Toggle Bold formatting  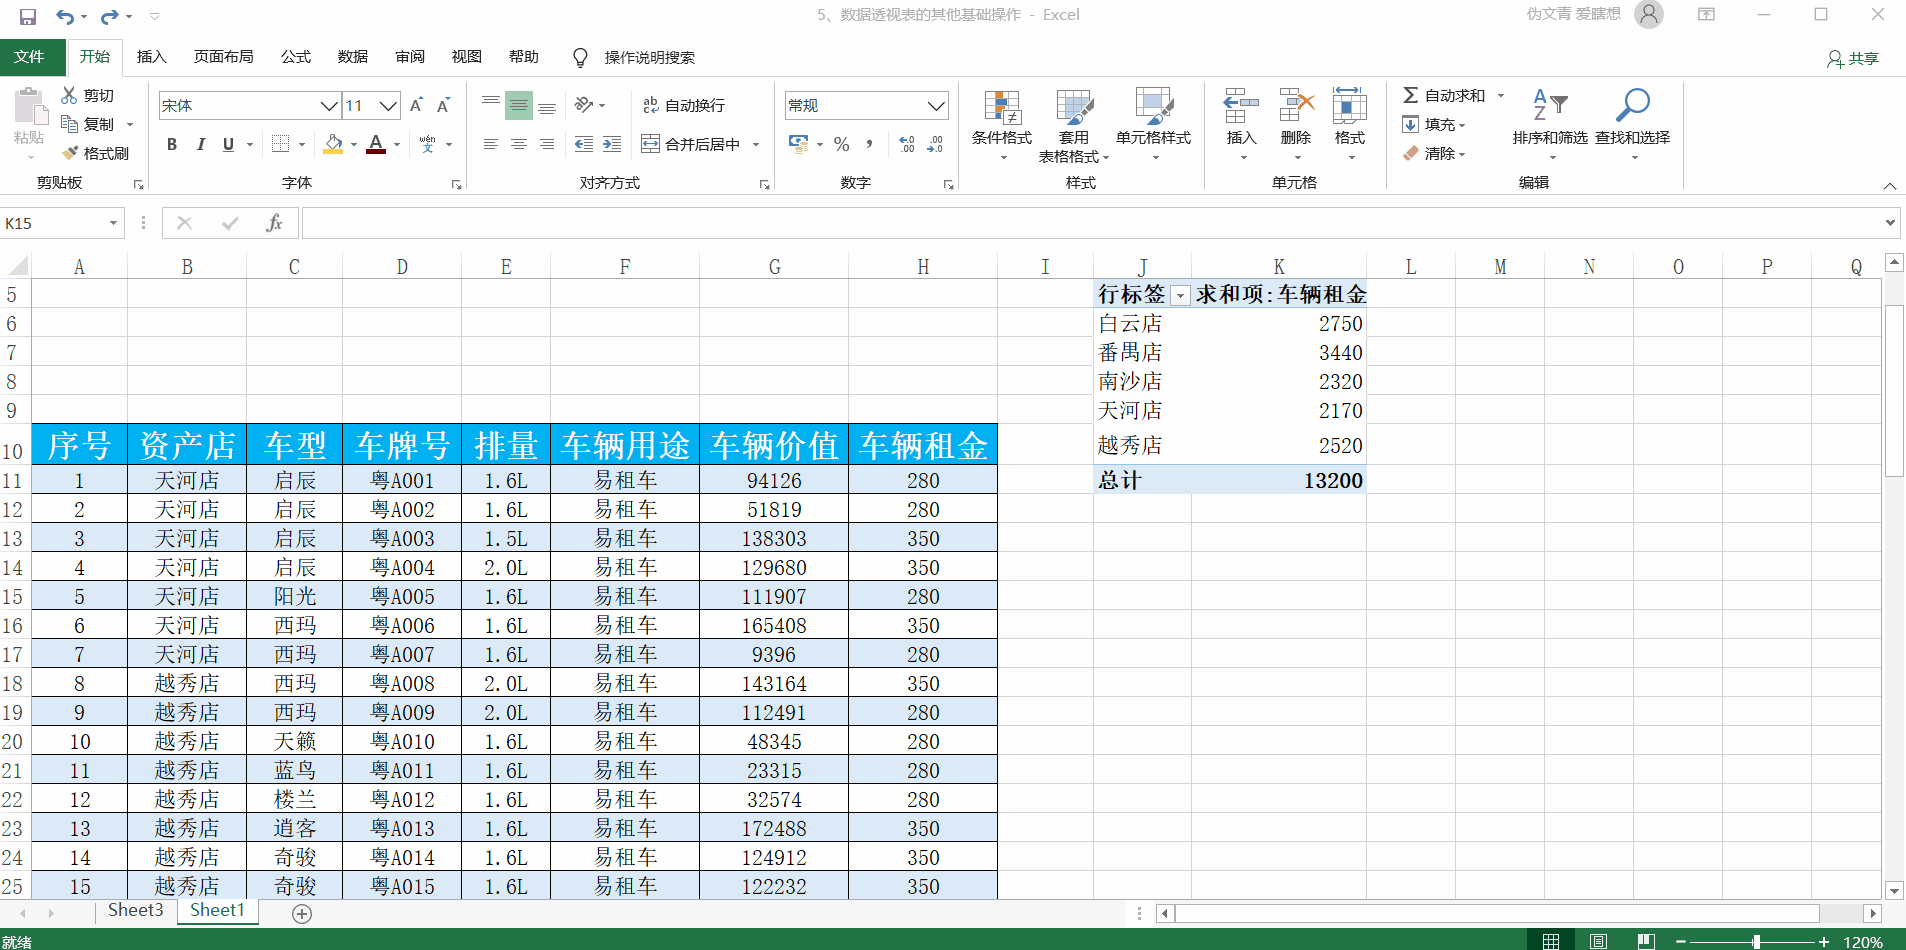[x=172, y=144]
